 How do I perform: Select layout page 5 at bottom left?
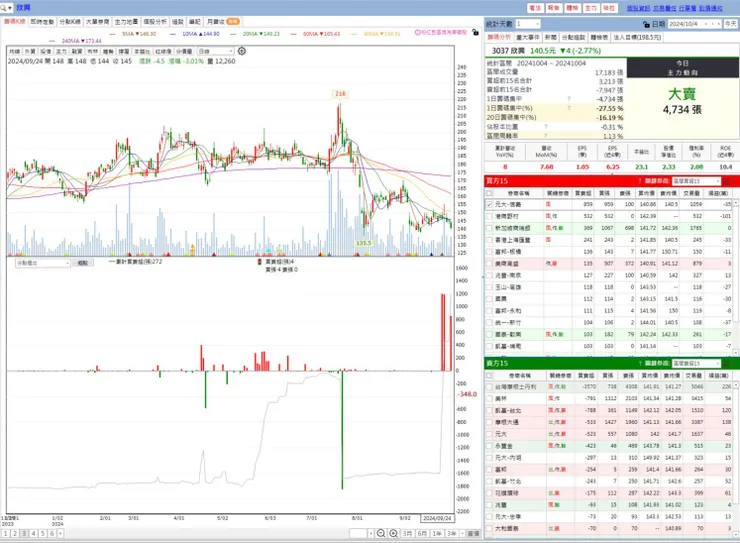pos(42,534)
